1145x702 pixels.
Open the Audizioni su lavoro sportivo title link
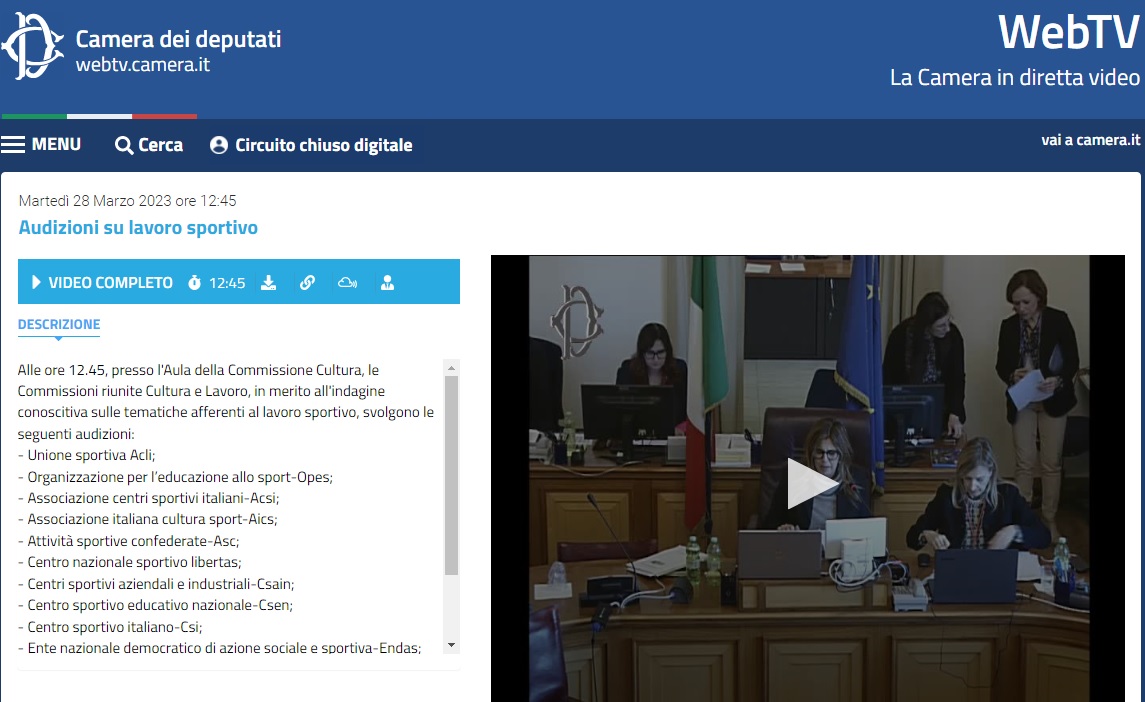[138, 228]
